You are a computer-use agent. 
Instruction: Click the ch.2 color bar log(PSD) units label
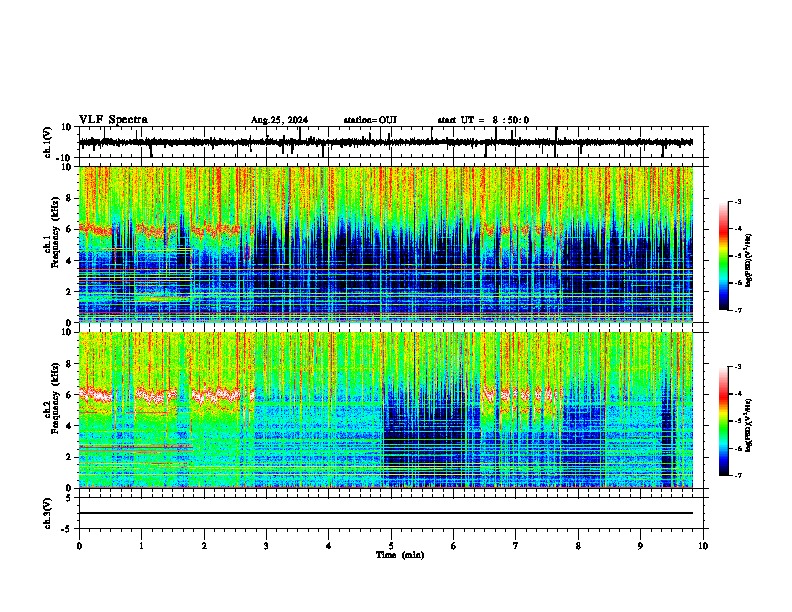coord(749,425)
